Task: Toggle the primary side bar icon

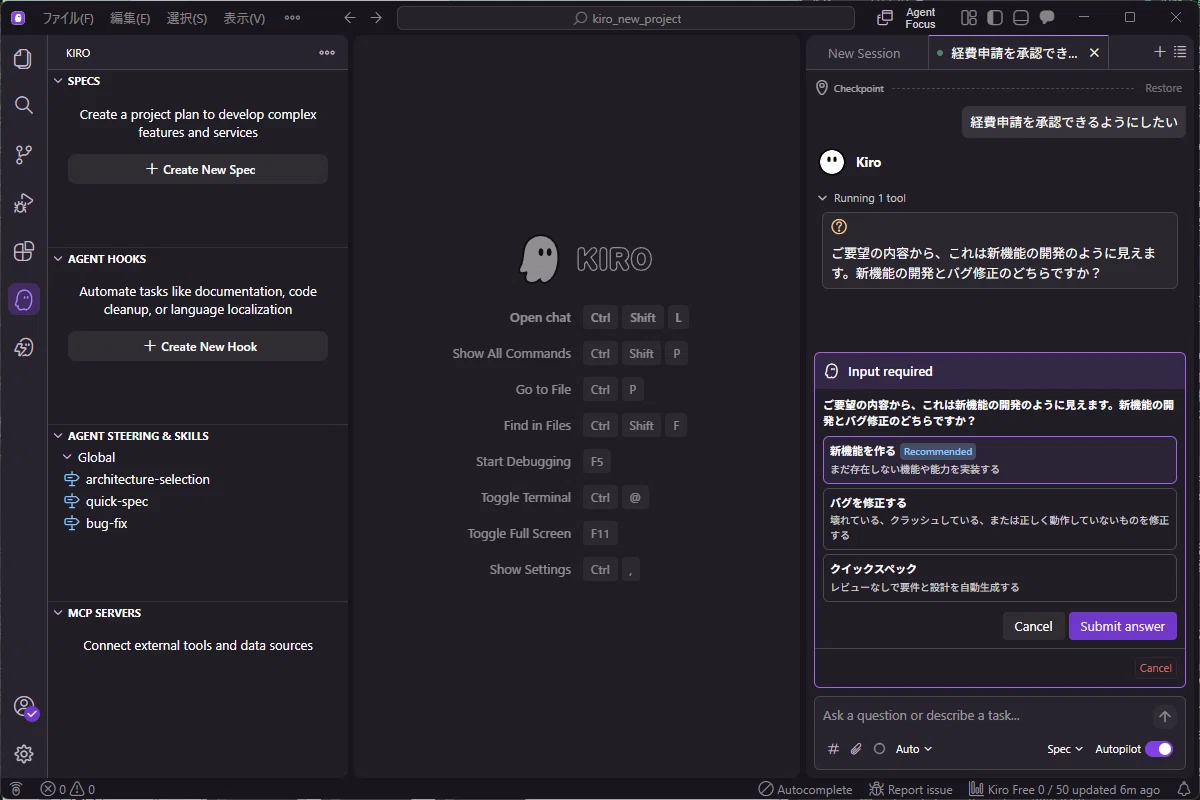Action: (994, 18)
